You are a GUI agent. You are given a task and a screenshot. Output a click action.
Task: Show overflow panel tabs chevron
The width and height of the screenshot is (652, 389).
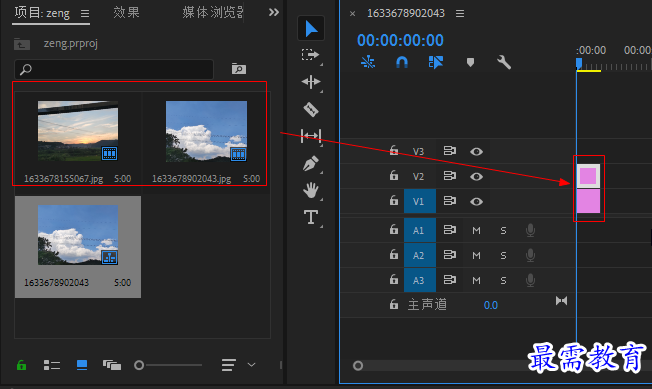274,12
